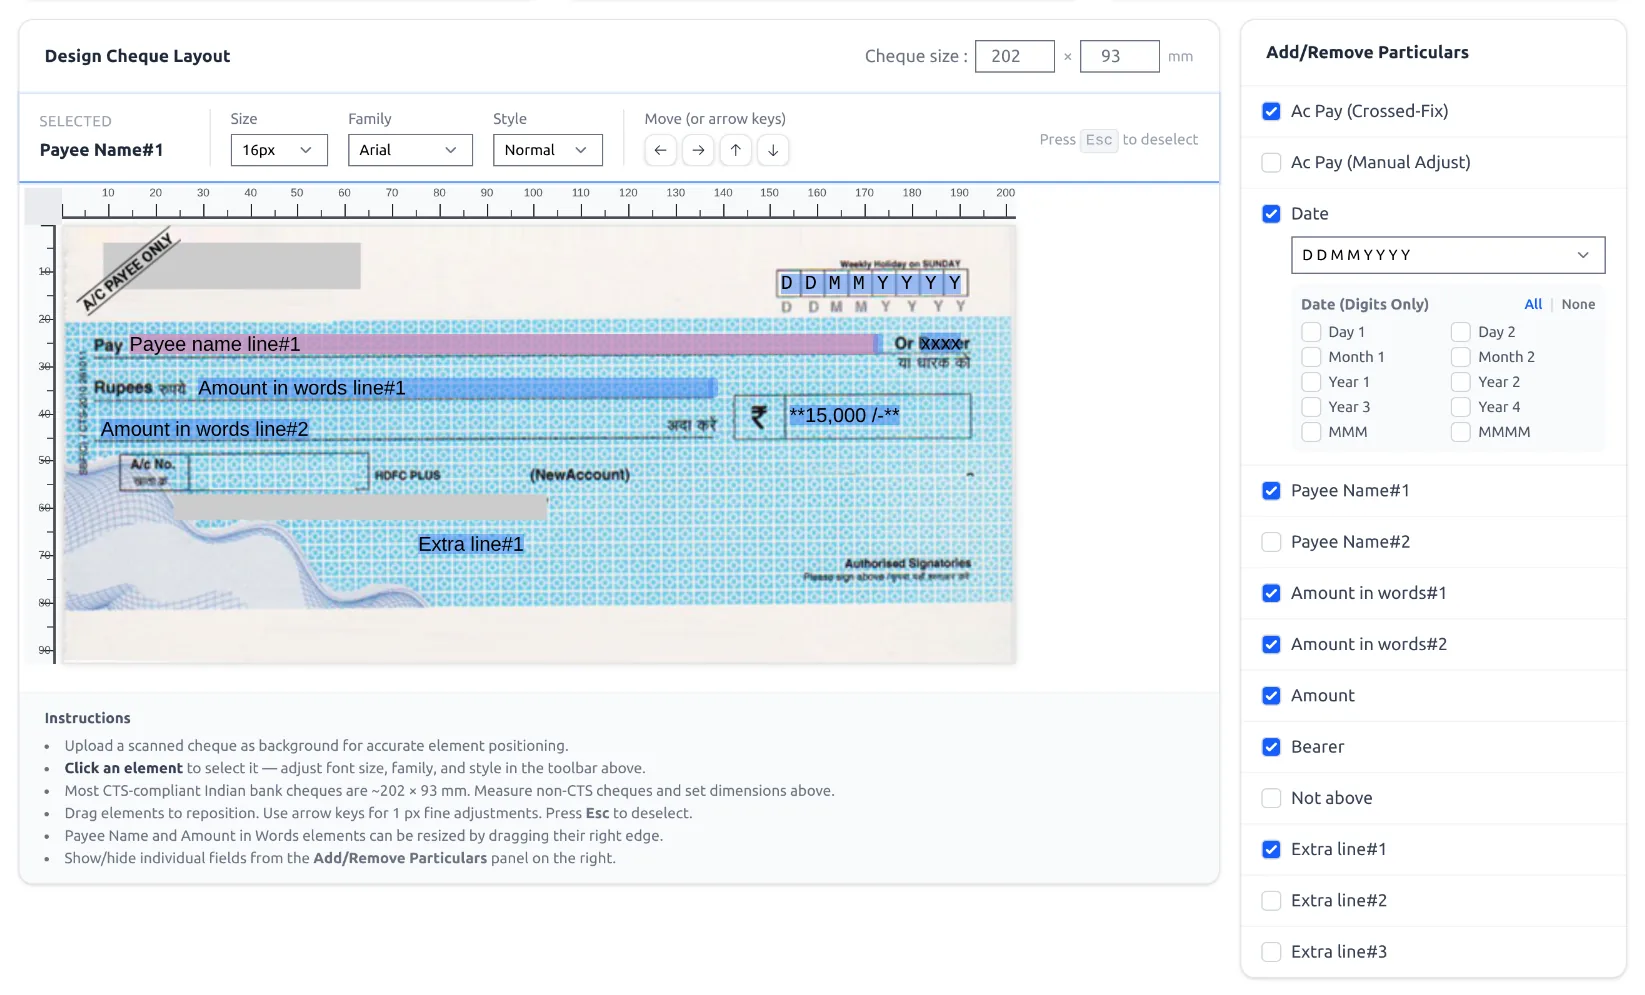
Task: Check the Year 1 digit option
Action: tap(1311, 382)
